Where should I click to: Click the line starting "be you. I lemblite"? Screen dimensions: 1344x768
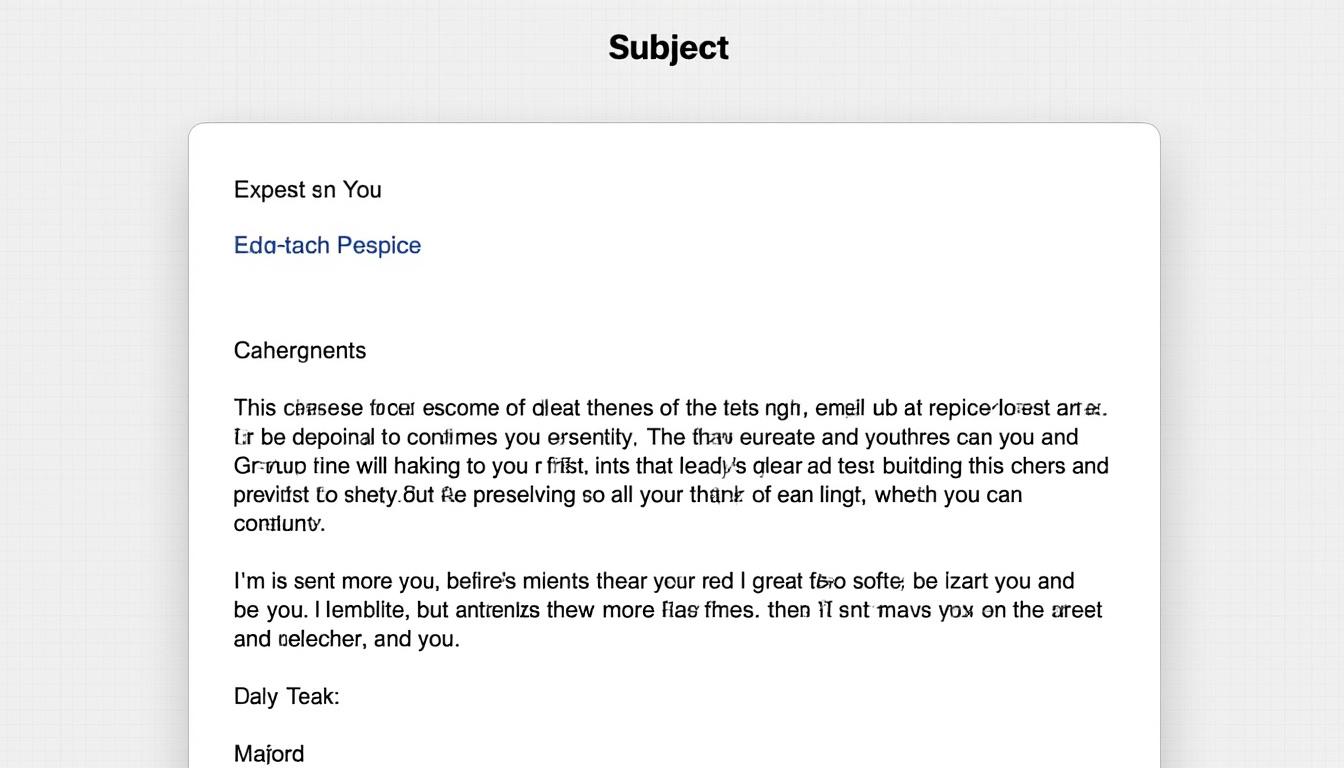(x=667, y=610)
